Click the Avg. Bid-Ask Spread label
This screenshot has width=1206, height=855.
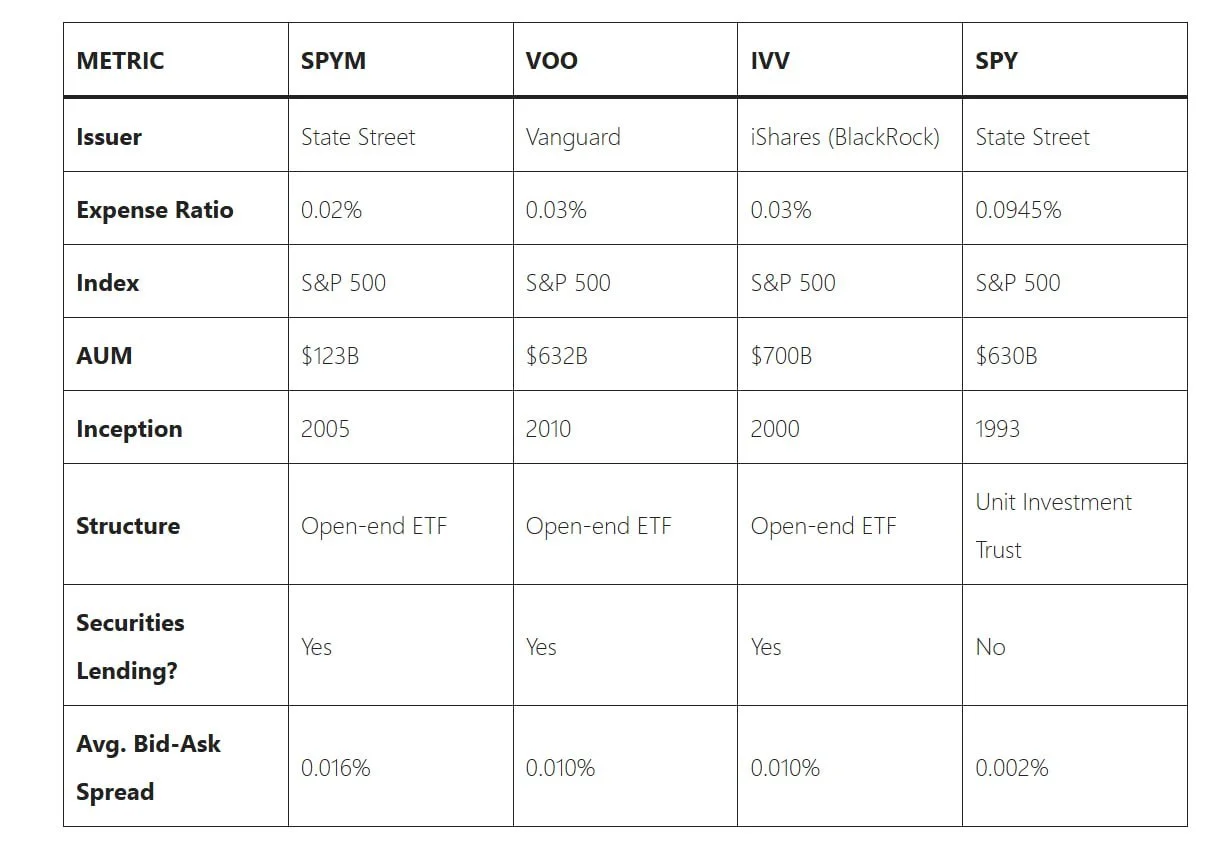click(148, 767)
